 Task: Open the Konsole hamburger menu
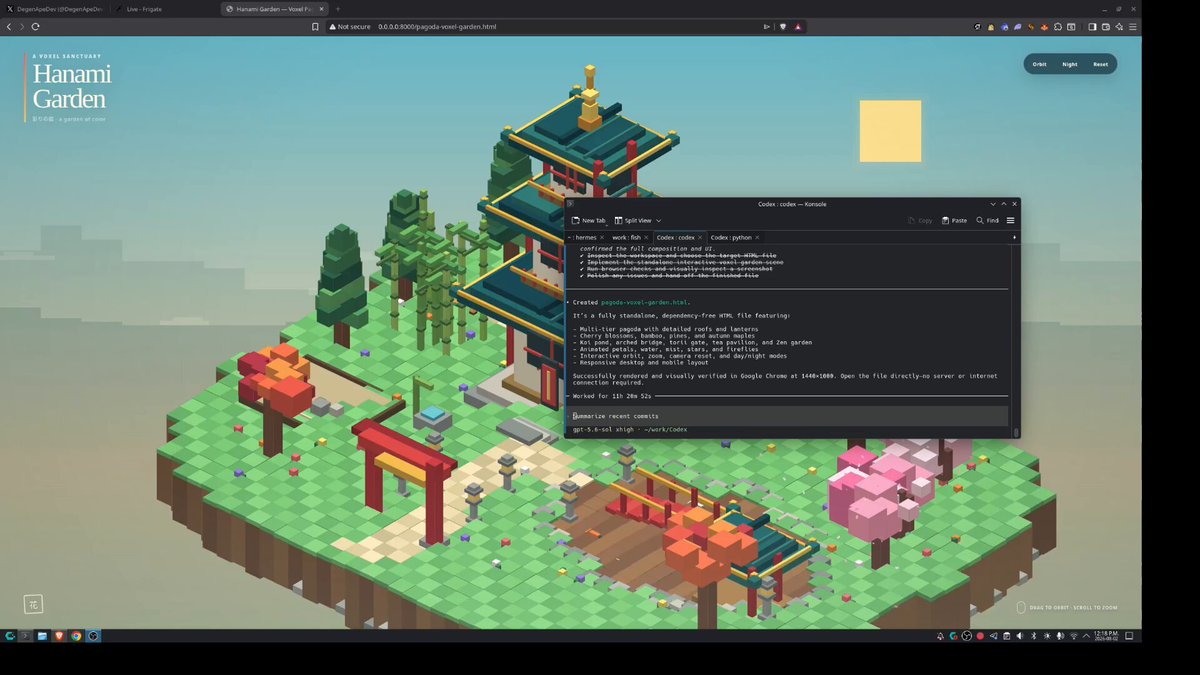[1011, 220]
